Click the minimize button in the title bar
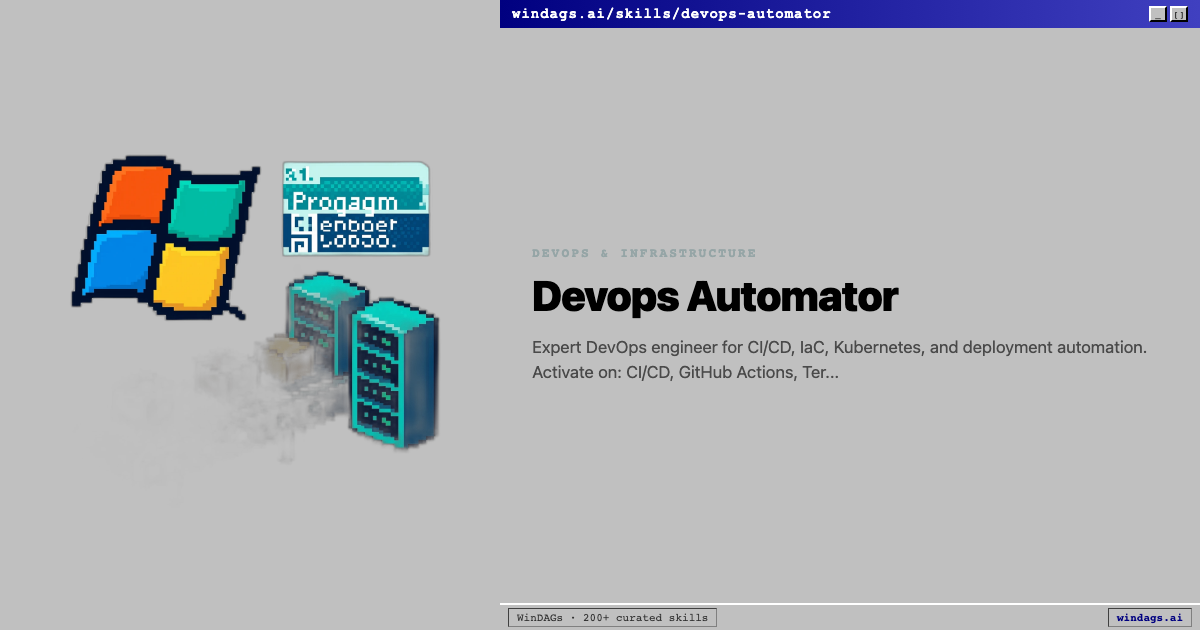This screenshot has width=1200, height=630. (x=1156, y=13)
